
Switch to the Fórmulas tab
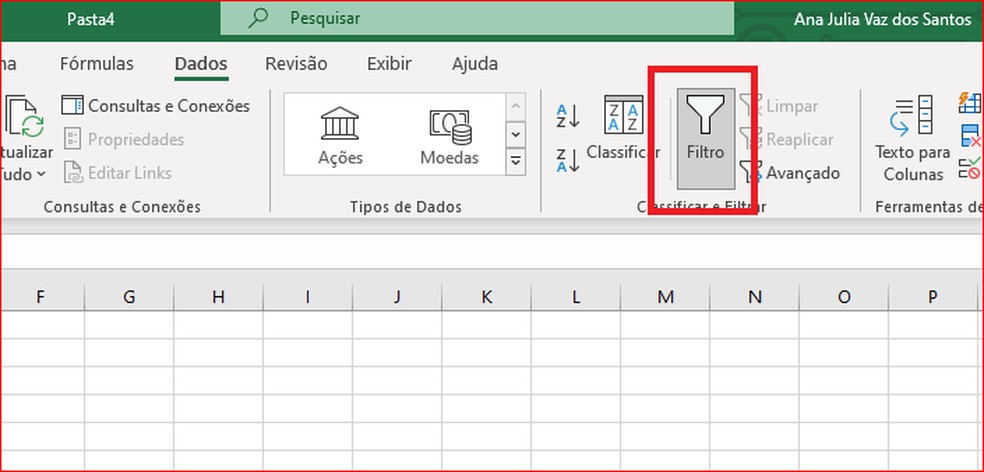97,64
